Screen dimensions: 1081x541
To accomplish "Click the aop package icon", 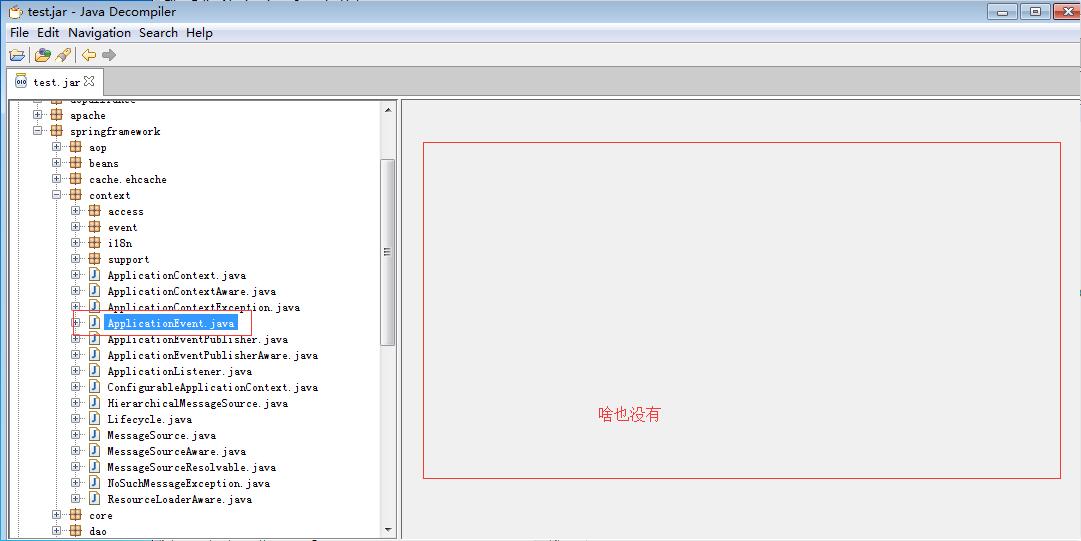I will click(76, 147).
